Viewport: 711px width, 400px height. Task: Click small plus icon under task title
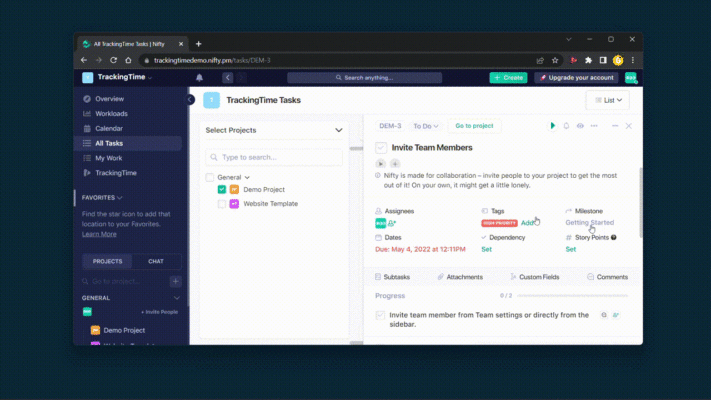(395, 164)
